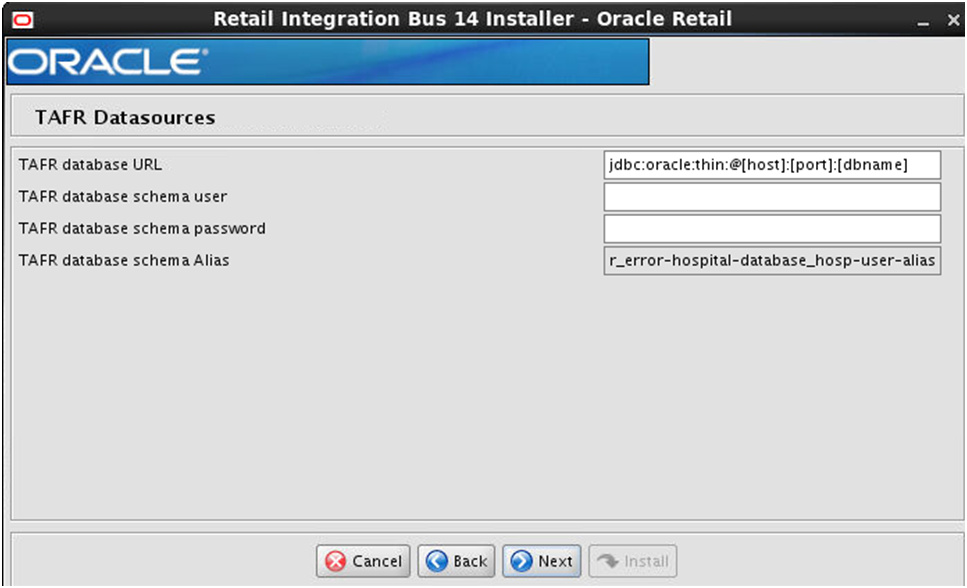Image resolution: width=967 pixels, height=588 pixels.
Task: Click the TAFR database schema user field
Action: [772, 197]
